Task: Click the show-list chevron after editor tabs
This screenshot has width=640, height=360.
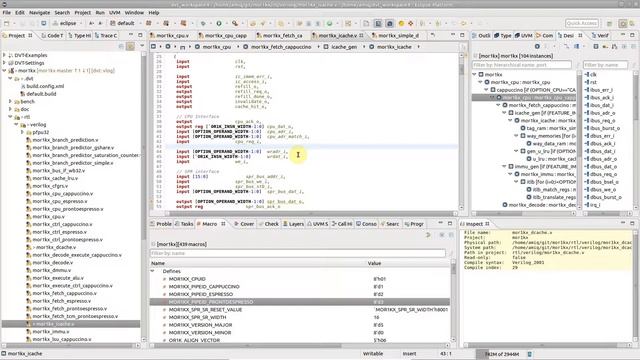Action: (433, 36)
